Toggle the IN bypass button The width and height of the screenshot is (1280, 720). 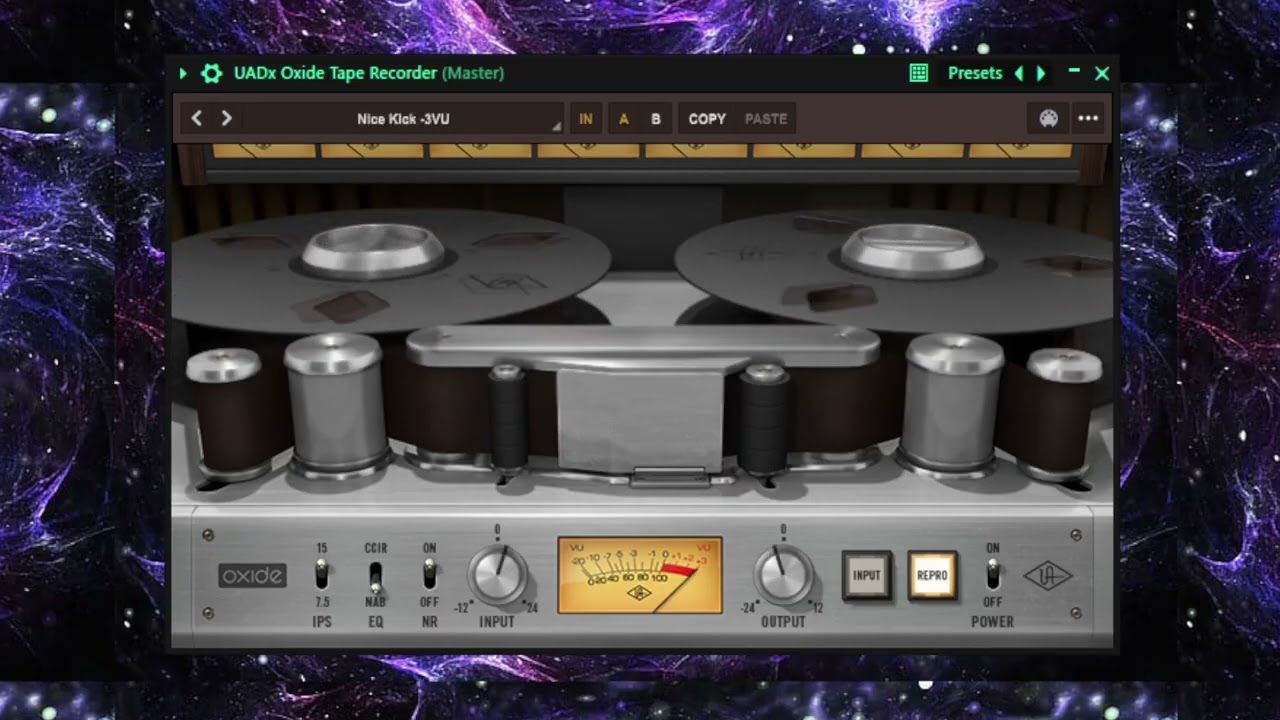[x=585, y=119]
